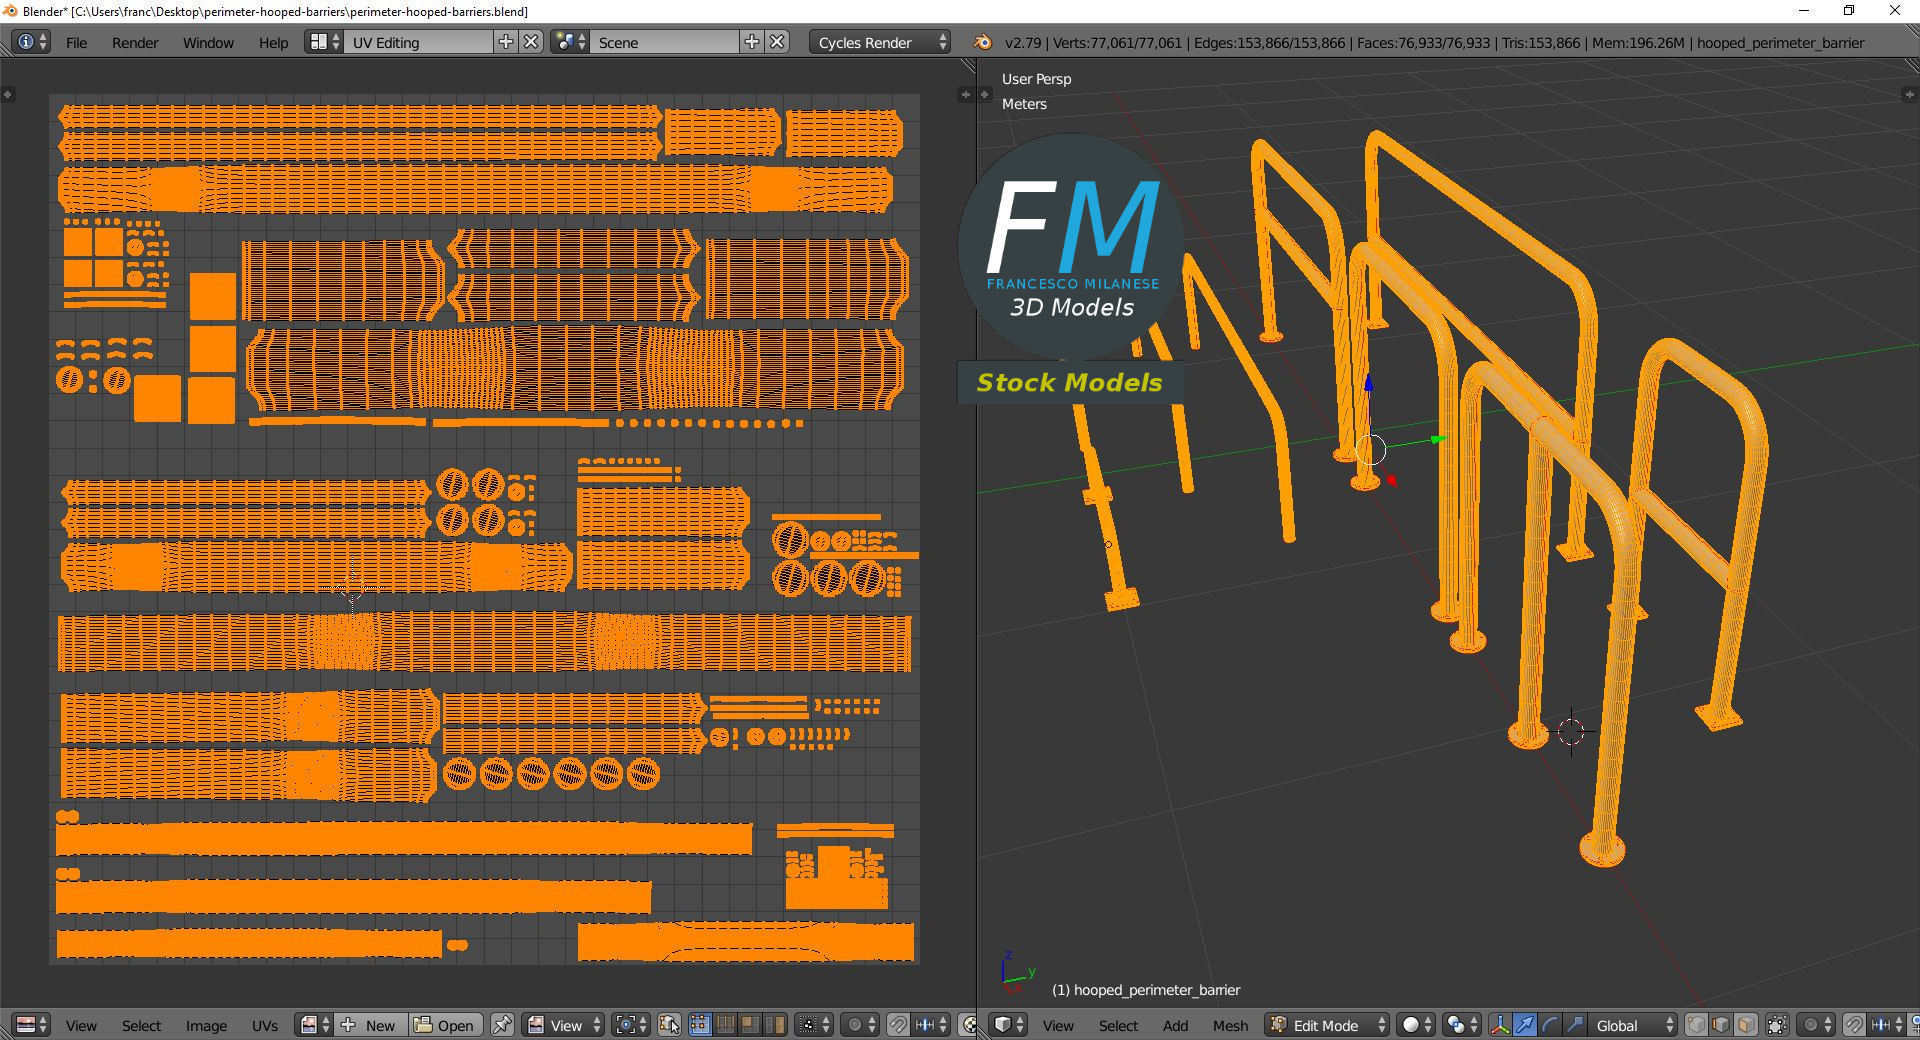Open the Info editor type selector
Screen dimensions: 1920x1040
pos(31,42)
